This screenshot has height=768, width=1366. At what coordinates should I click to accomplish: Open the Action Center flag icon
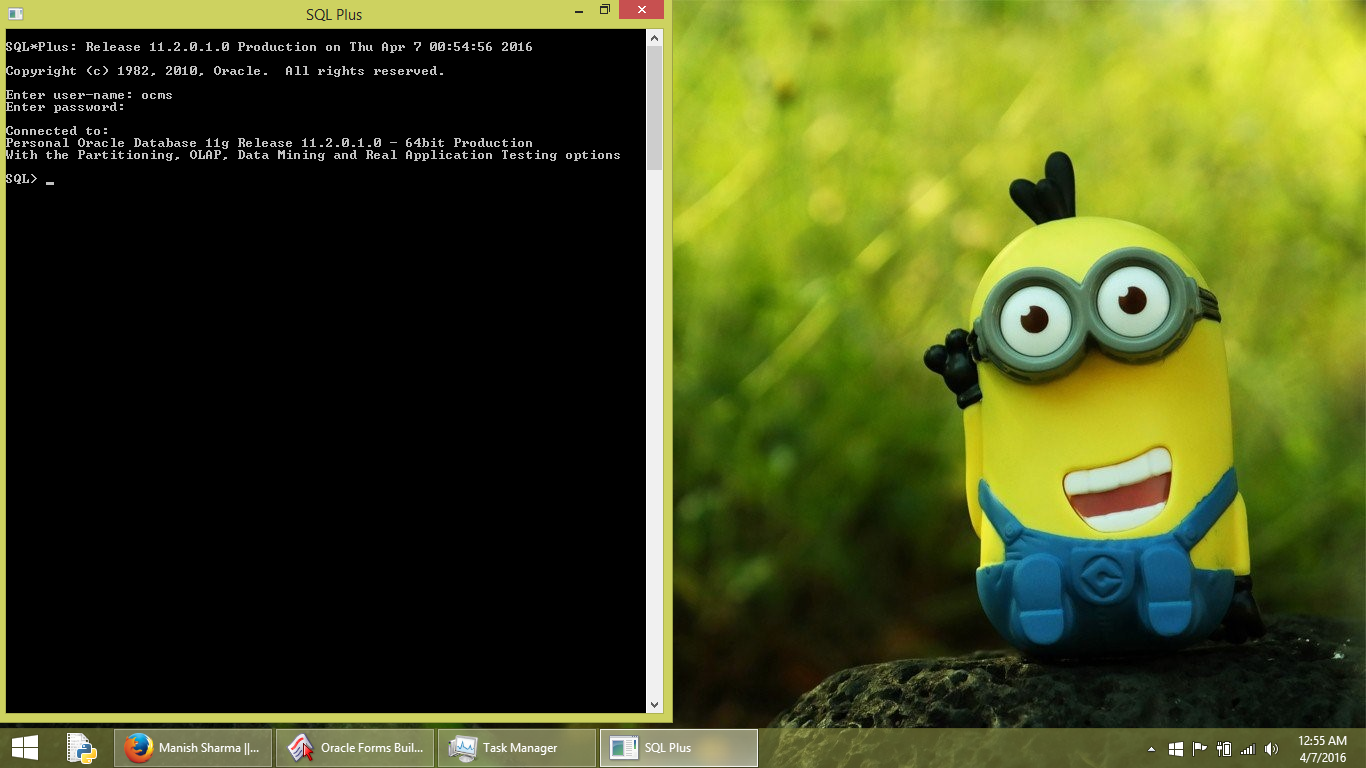click(x=1199, y=748)
